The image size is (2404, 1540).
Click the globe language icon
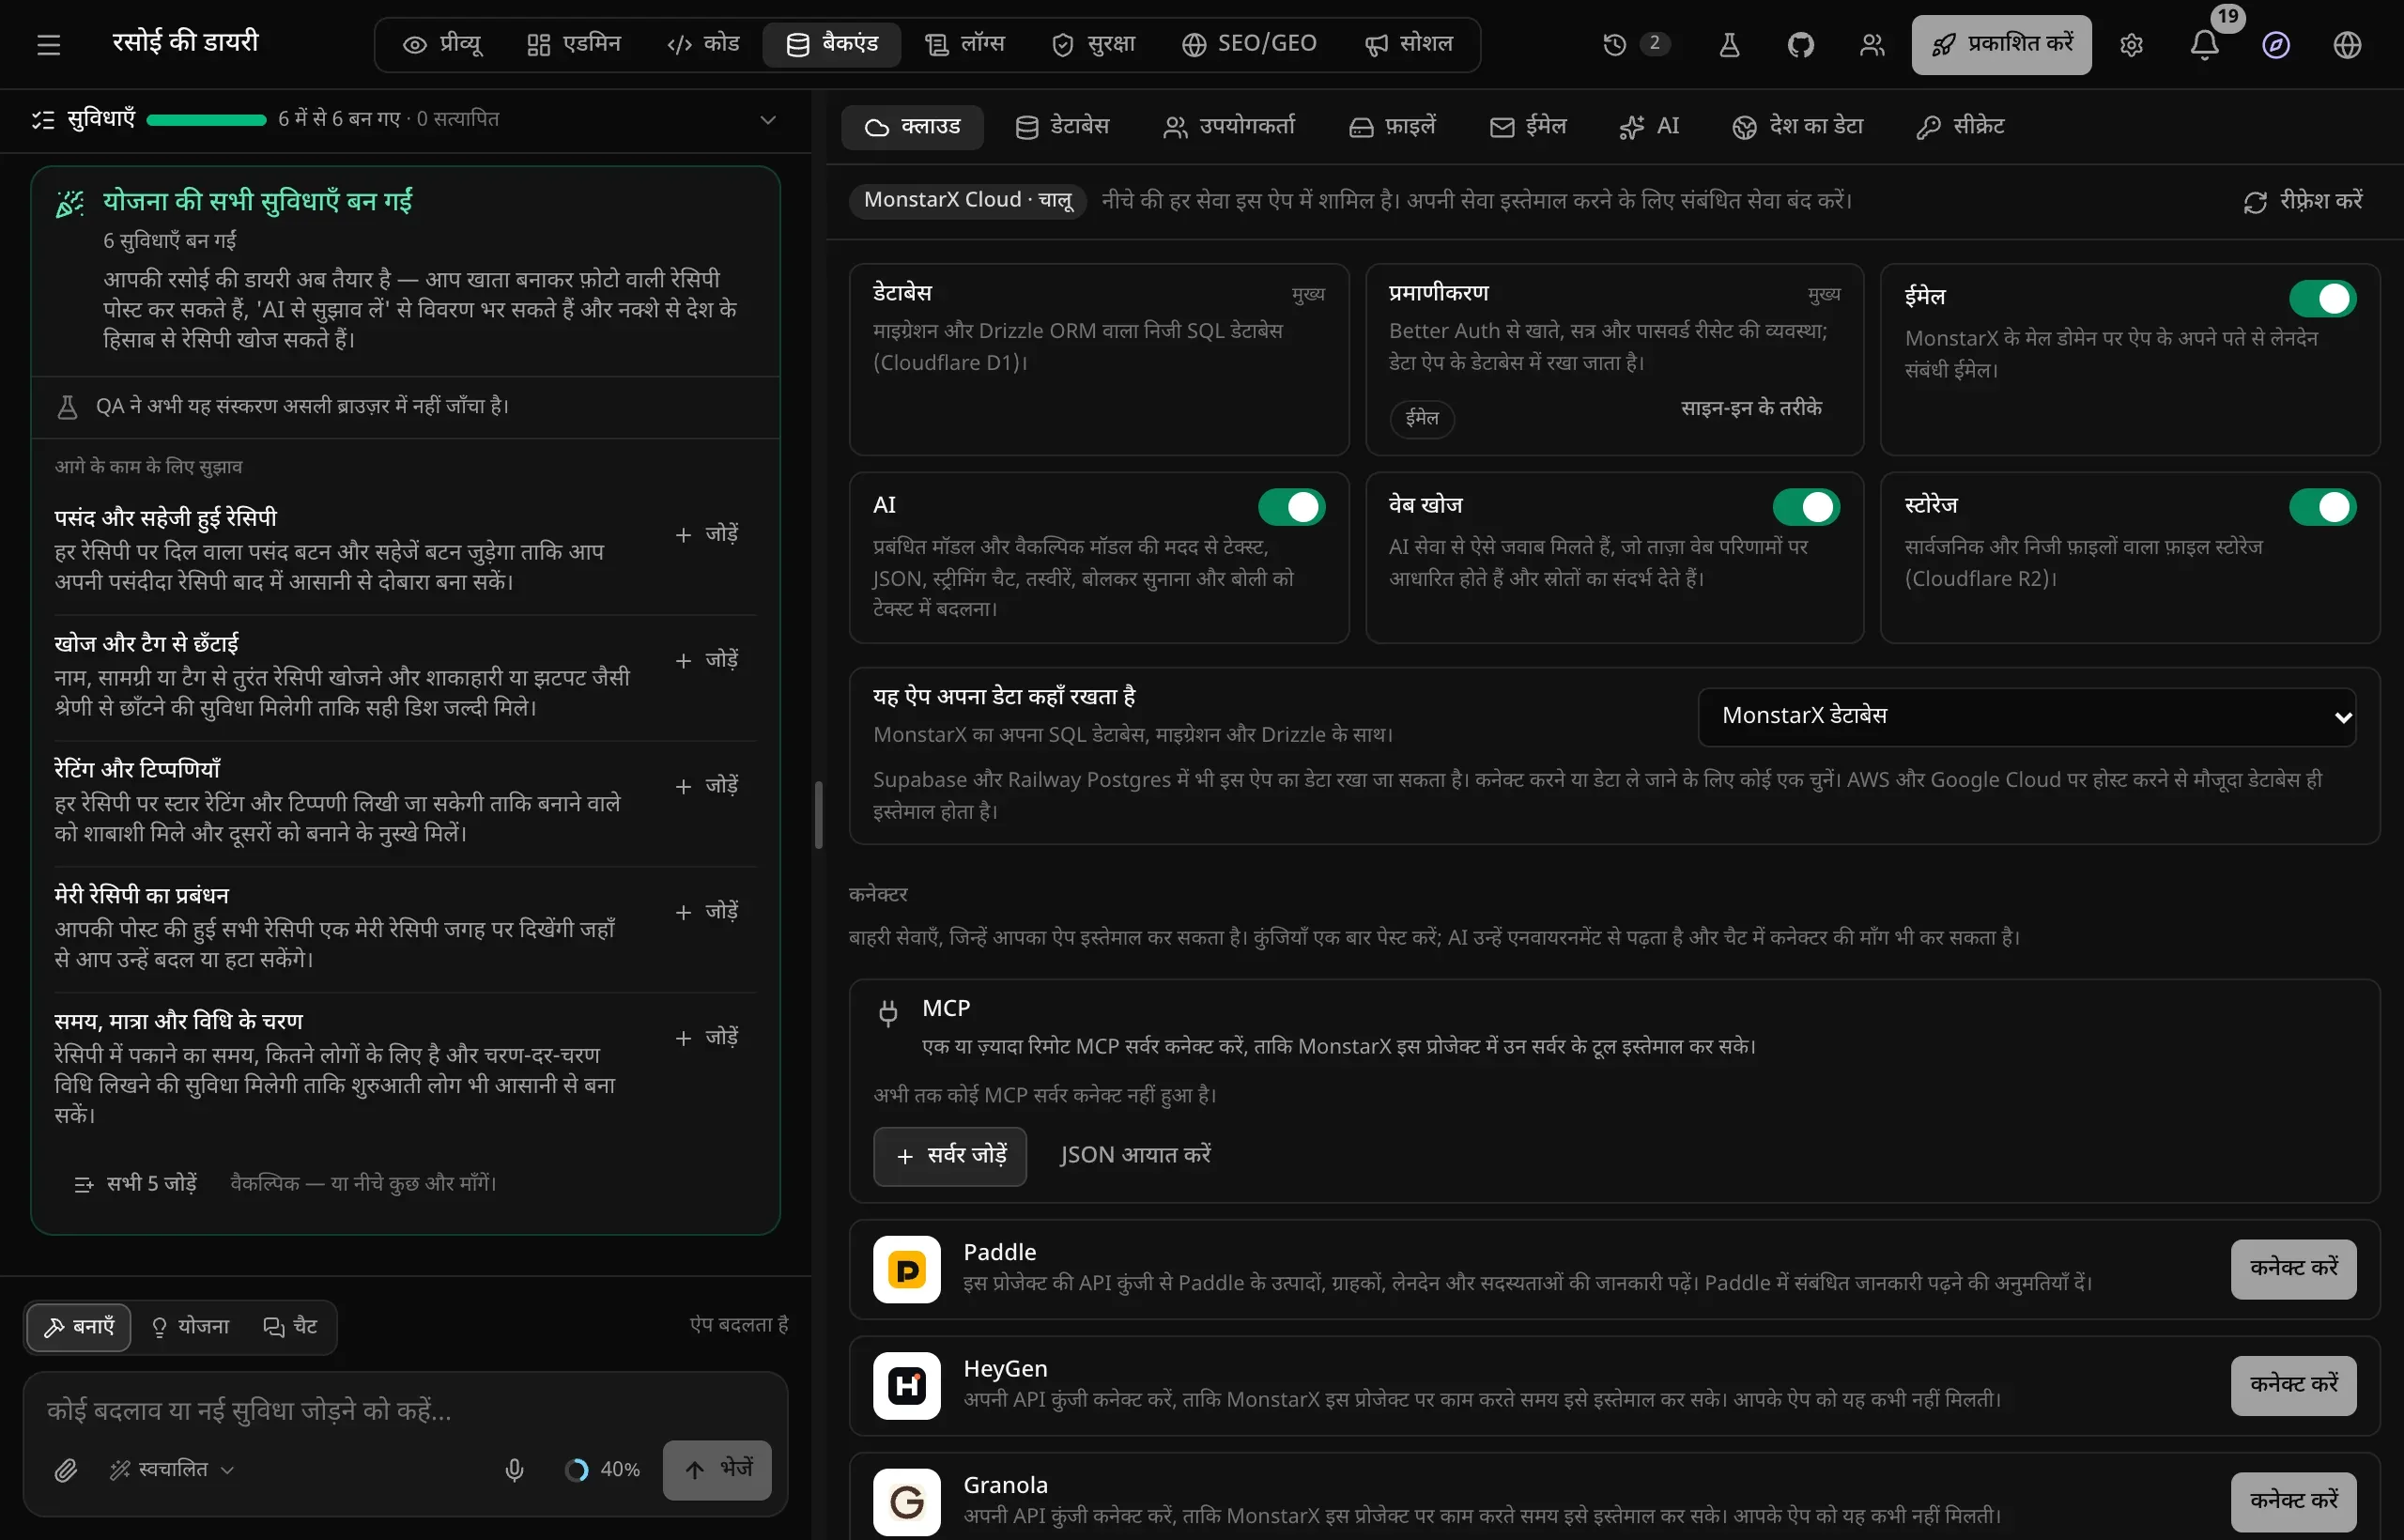2347,44
